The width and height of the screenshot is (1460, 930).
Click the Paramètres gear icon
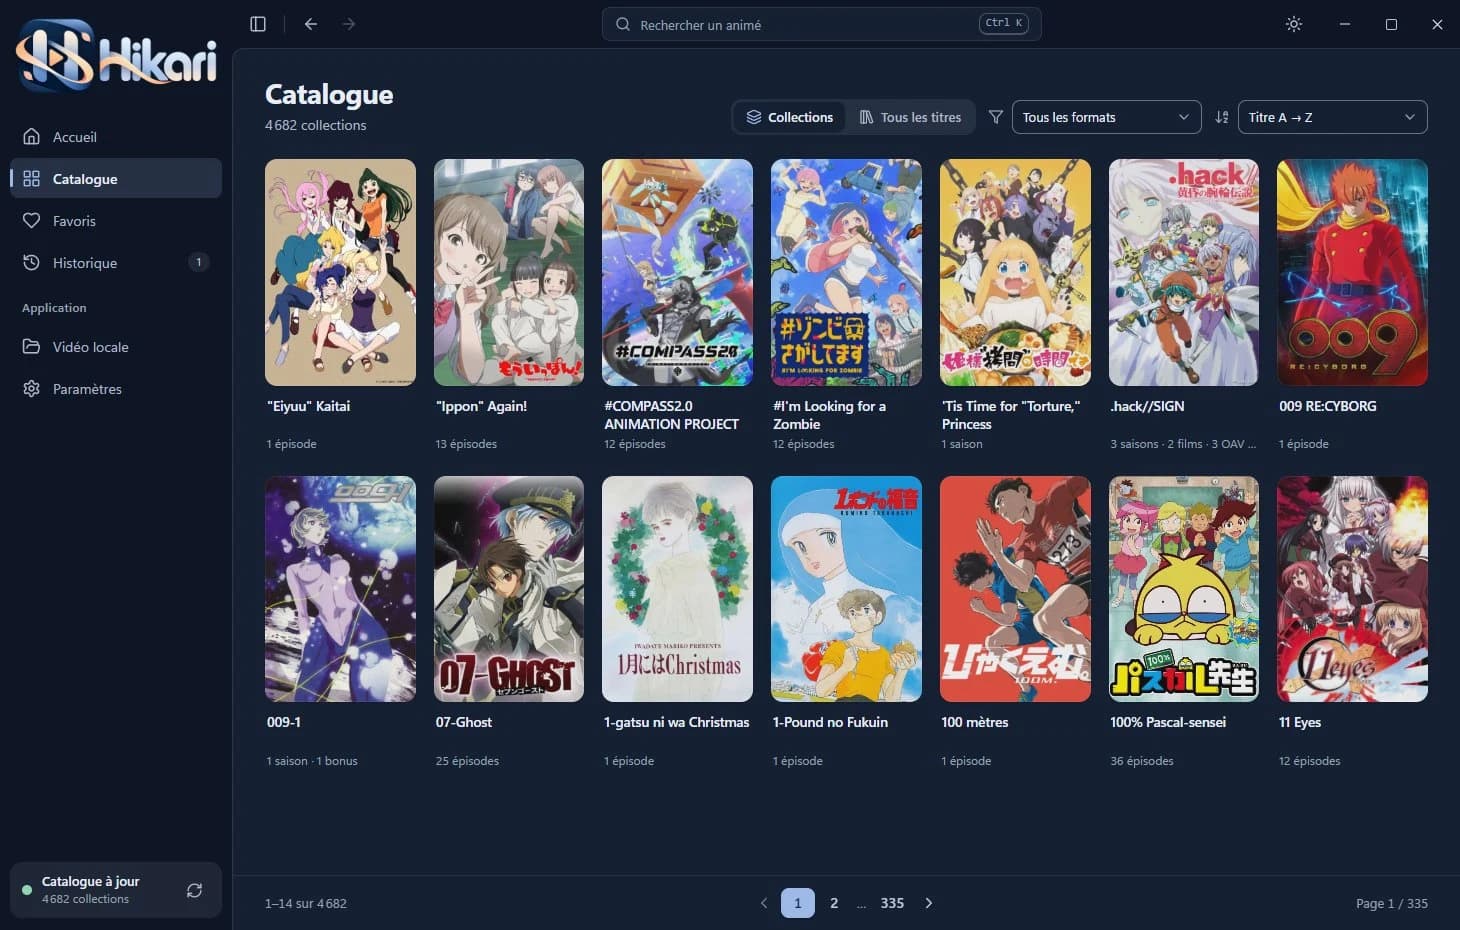point(32,388)
